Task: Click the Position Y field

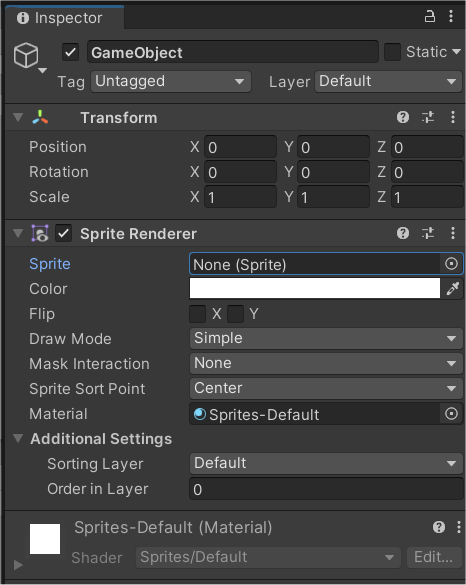Action: click(334, 147)
